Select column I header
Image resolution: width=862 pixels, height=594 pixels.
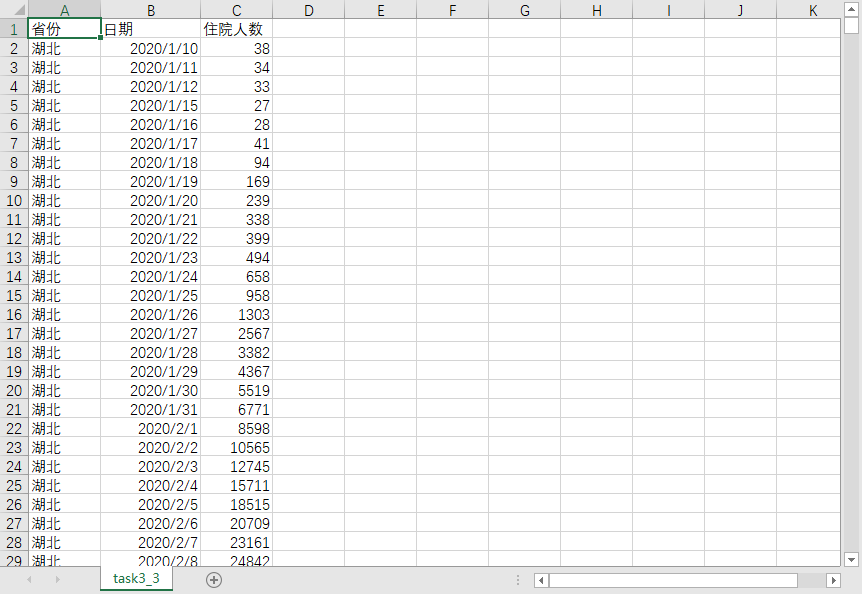[668, 10]
